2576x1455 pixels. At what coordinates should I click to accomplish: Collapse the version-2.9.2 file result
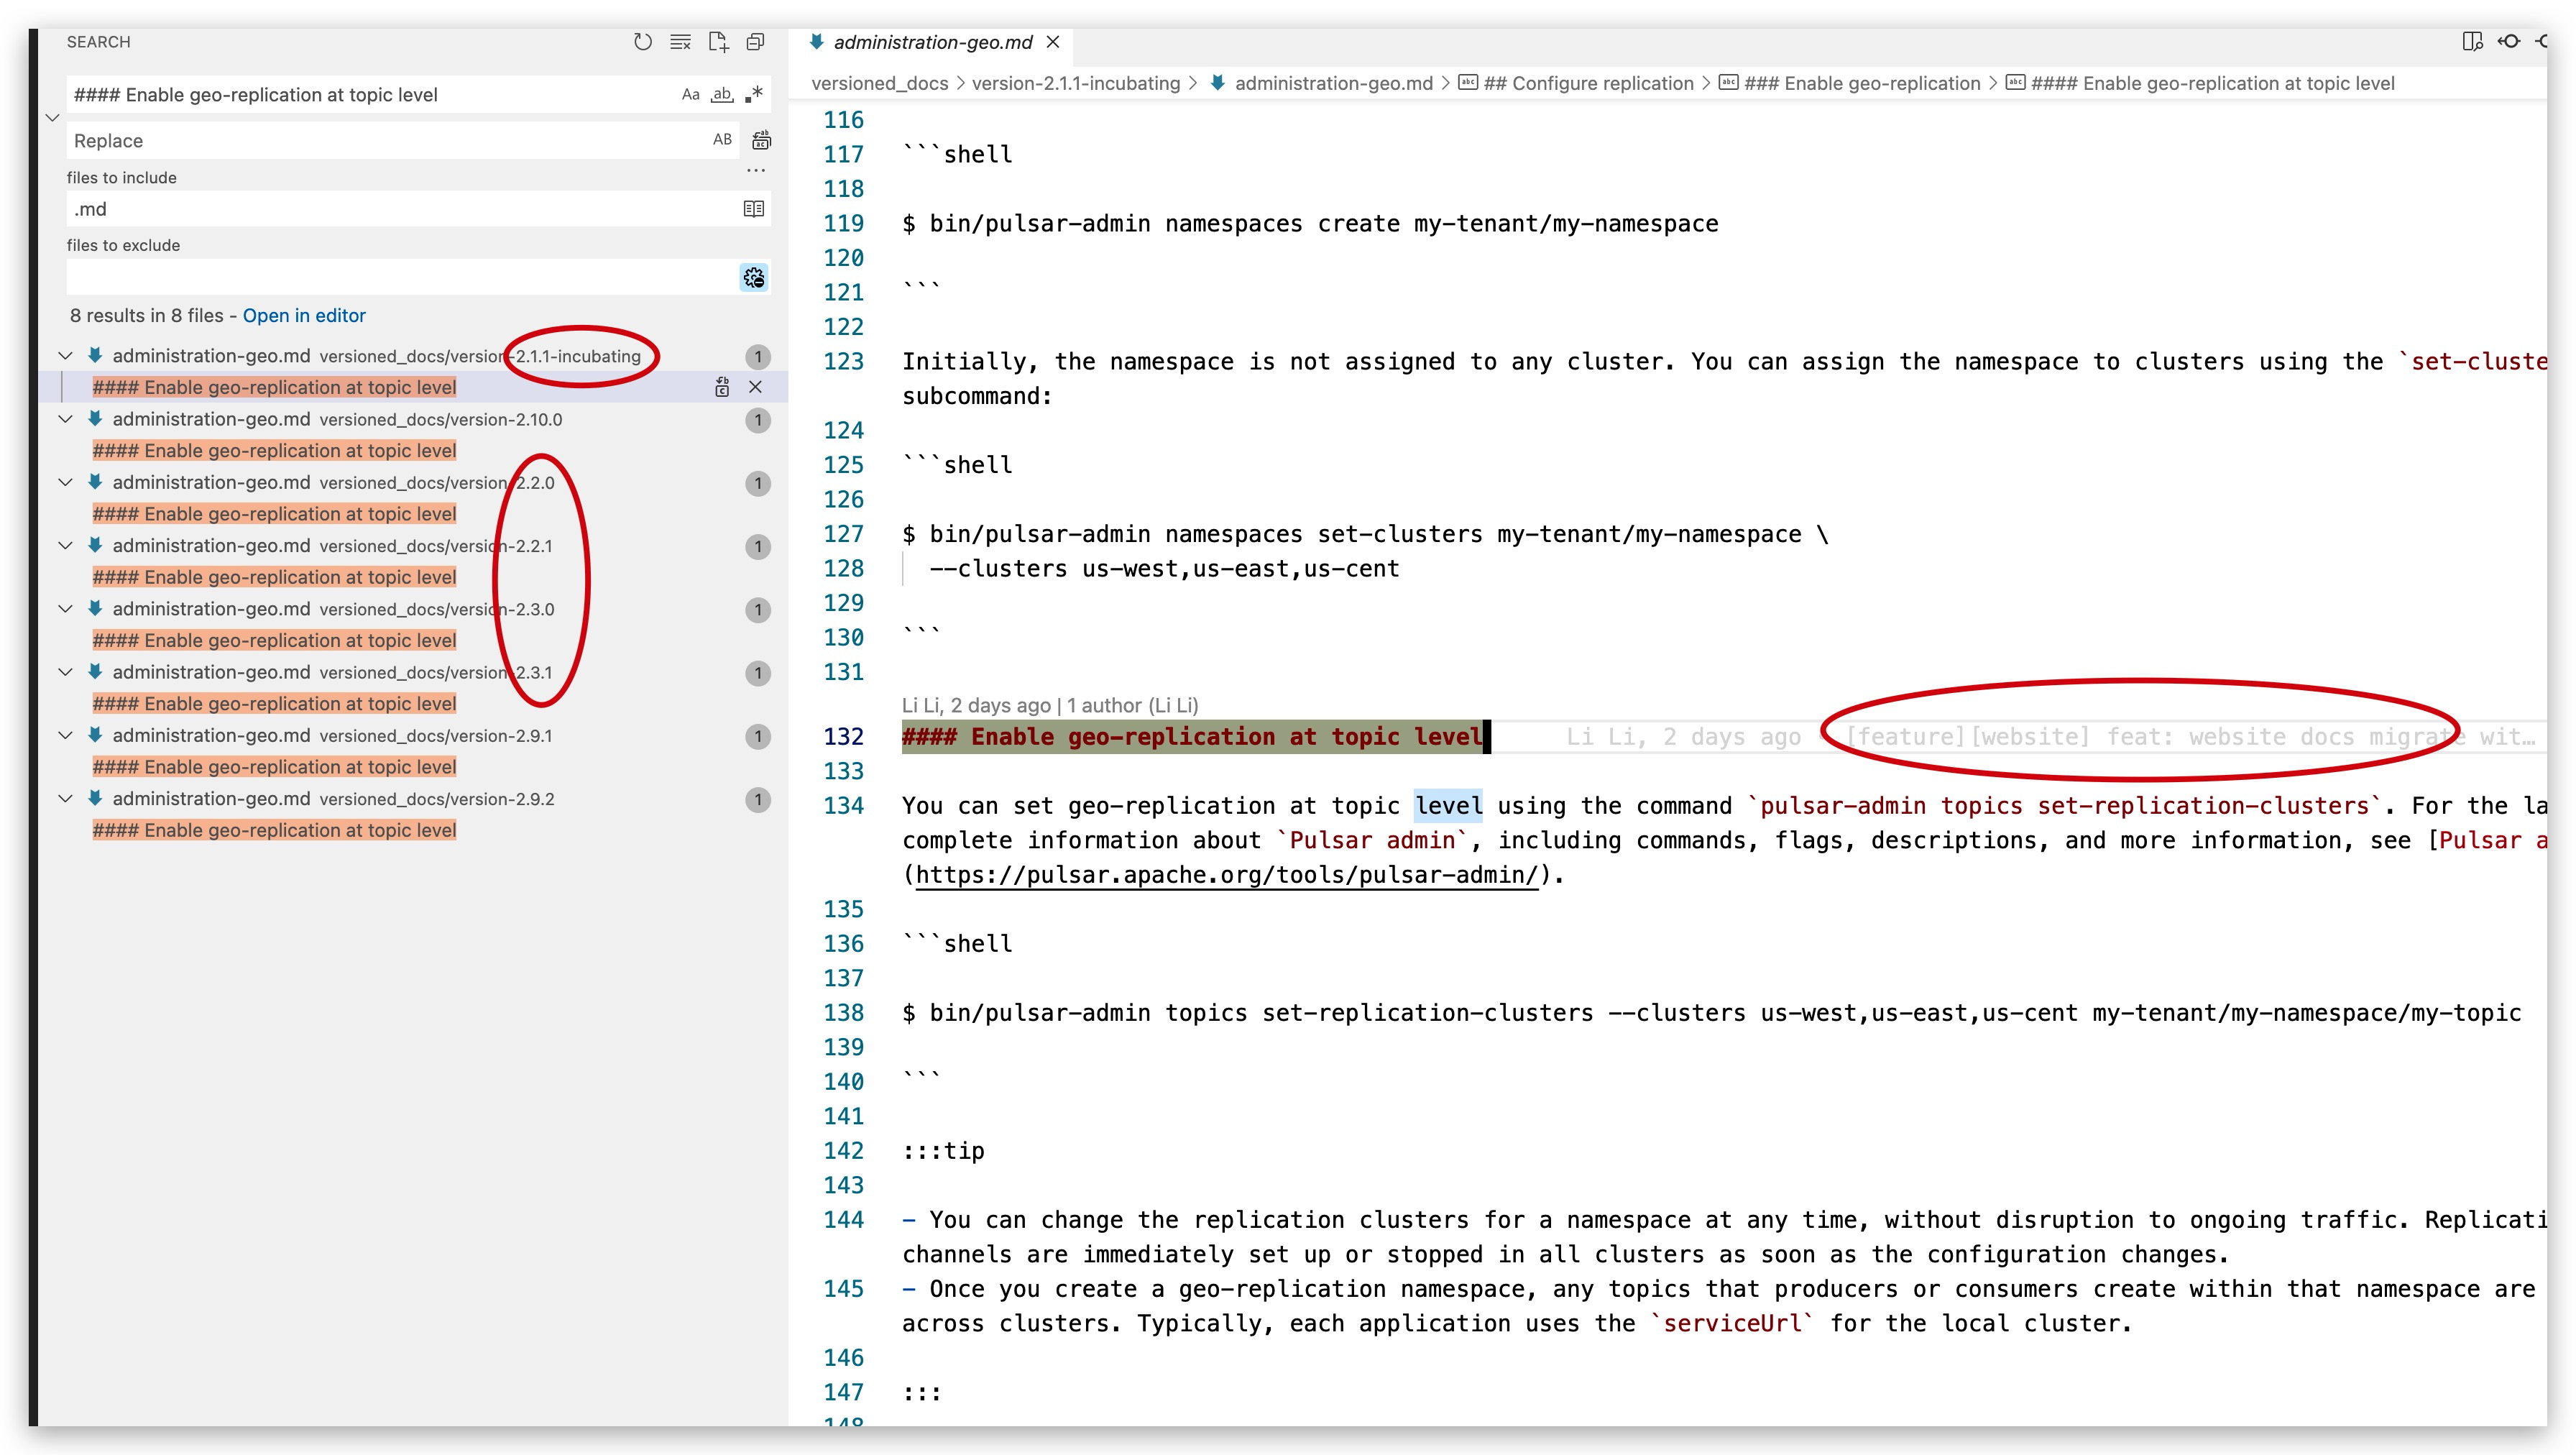pos(66,799)
